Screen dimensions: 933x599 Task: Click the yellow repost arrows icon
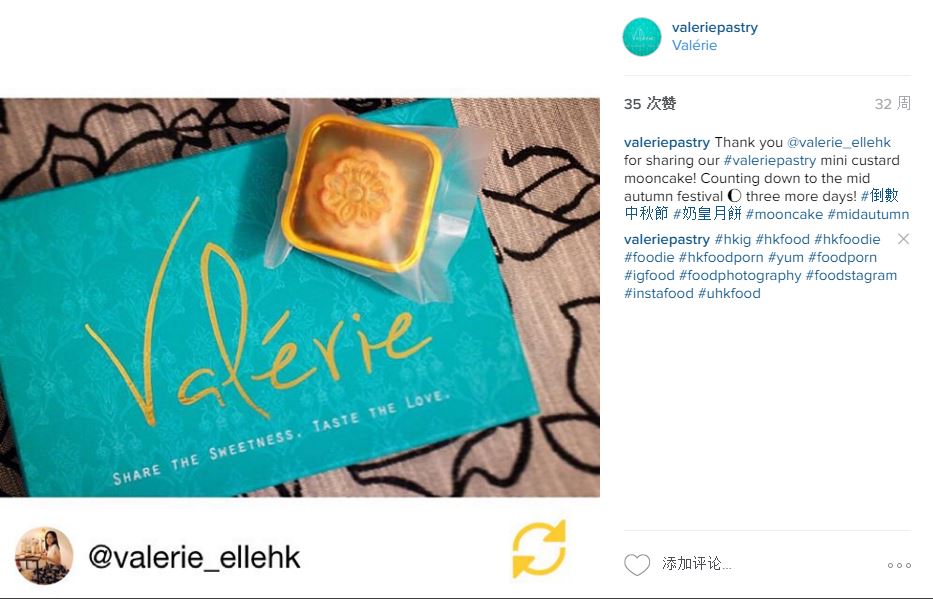(538, 550)
